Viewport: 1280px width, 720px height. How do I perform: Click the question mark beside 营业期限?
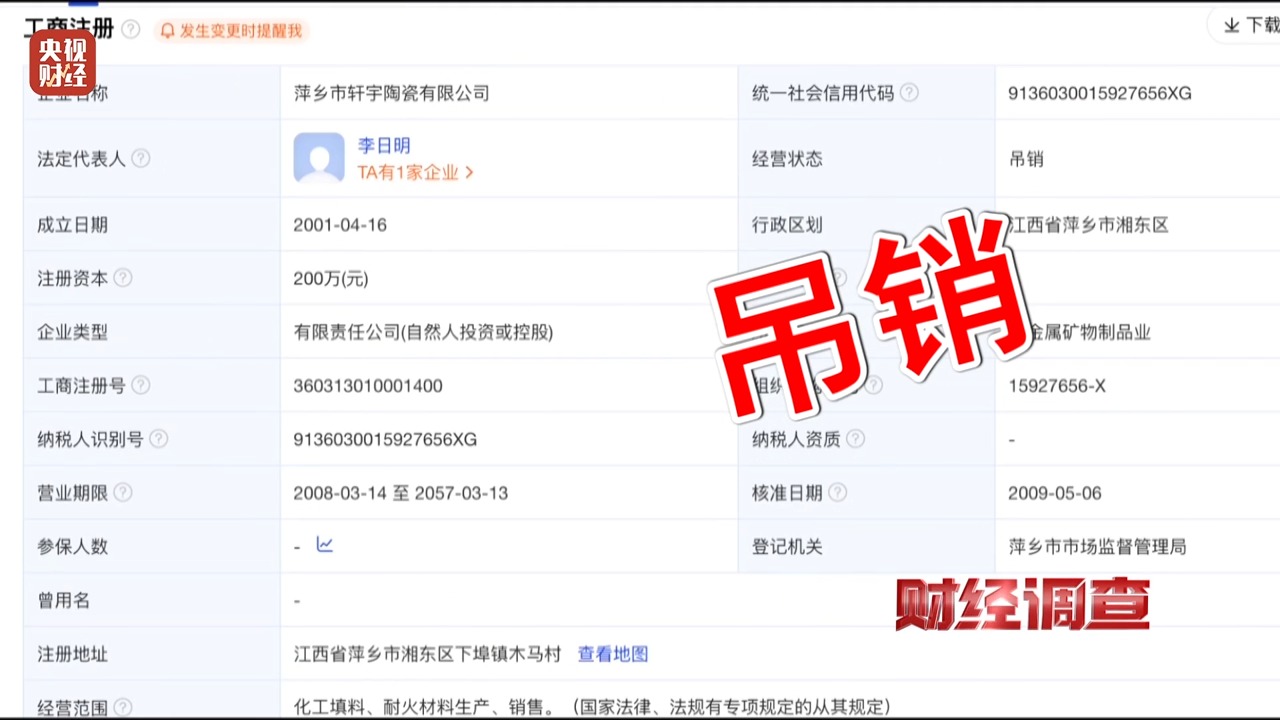click(122, 492)
